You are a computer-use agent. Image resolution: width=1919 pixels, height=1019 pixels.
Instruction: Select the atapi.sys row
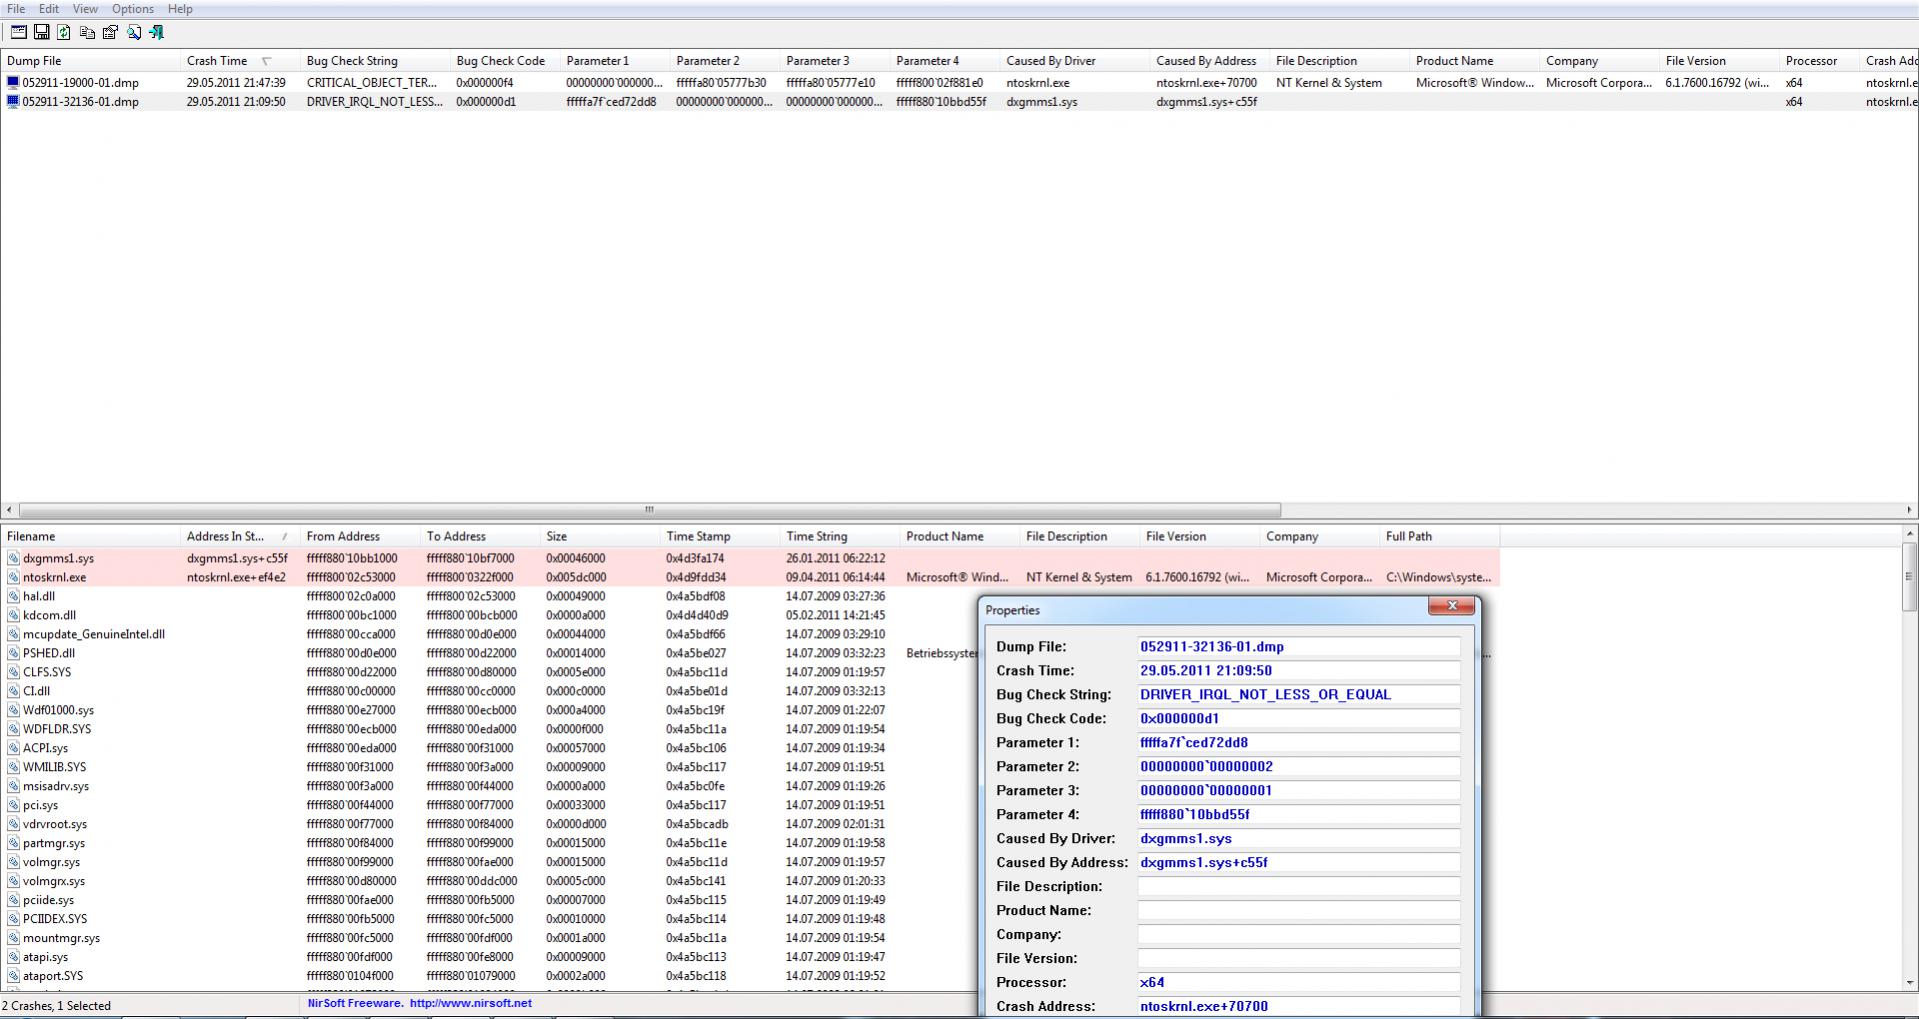pos(750,957)
